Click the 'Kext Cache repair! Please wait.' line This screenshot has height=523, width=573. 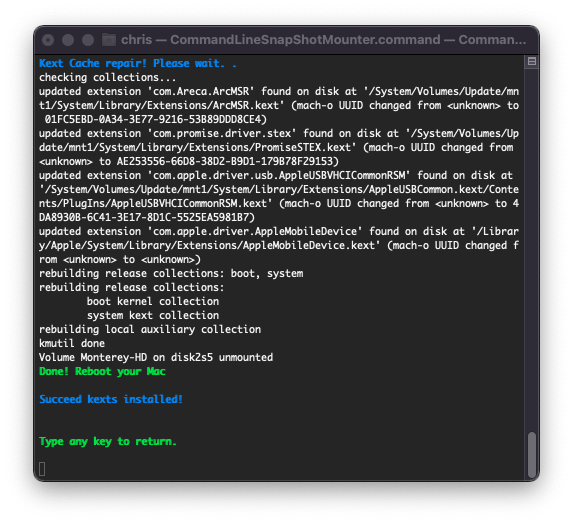pyautogui.click(x=138, y=63)
